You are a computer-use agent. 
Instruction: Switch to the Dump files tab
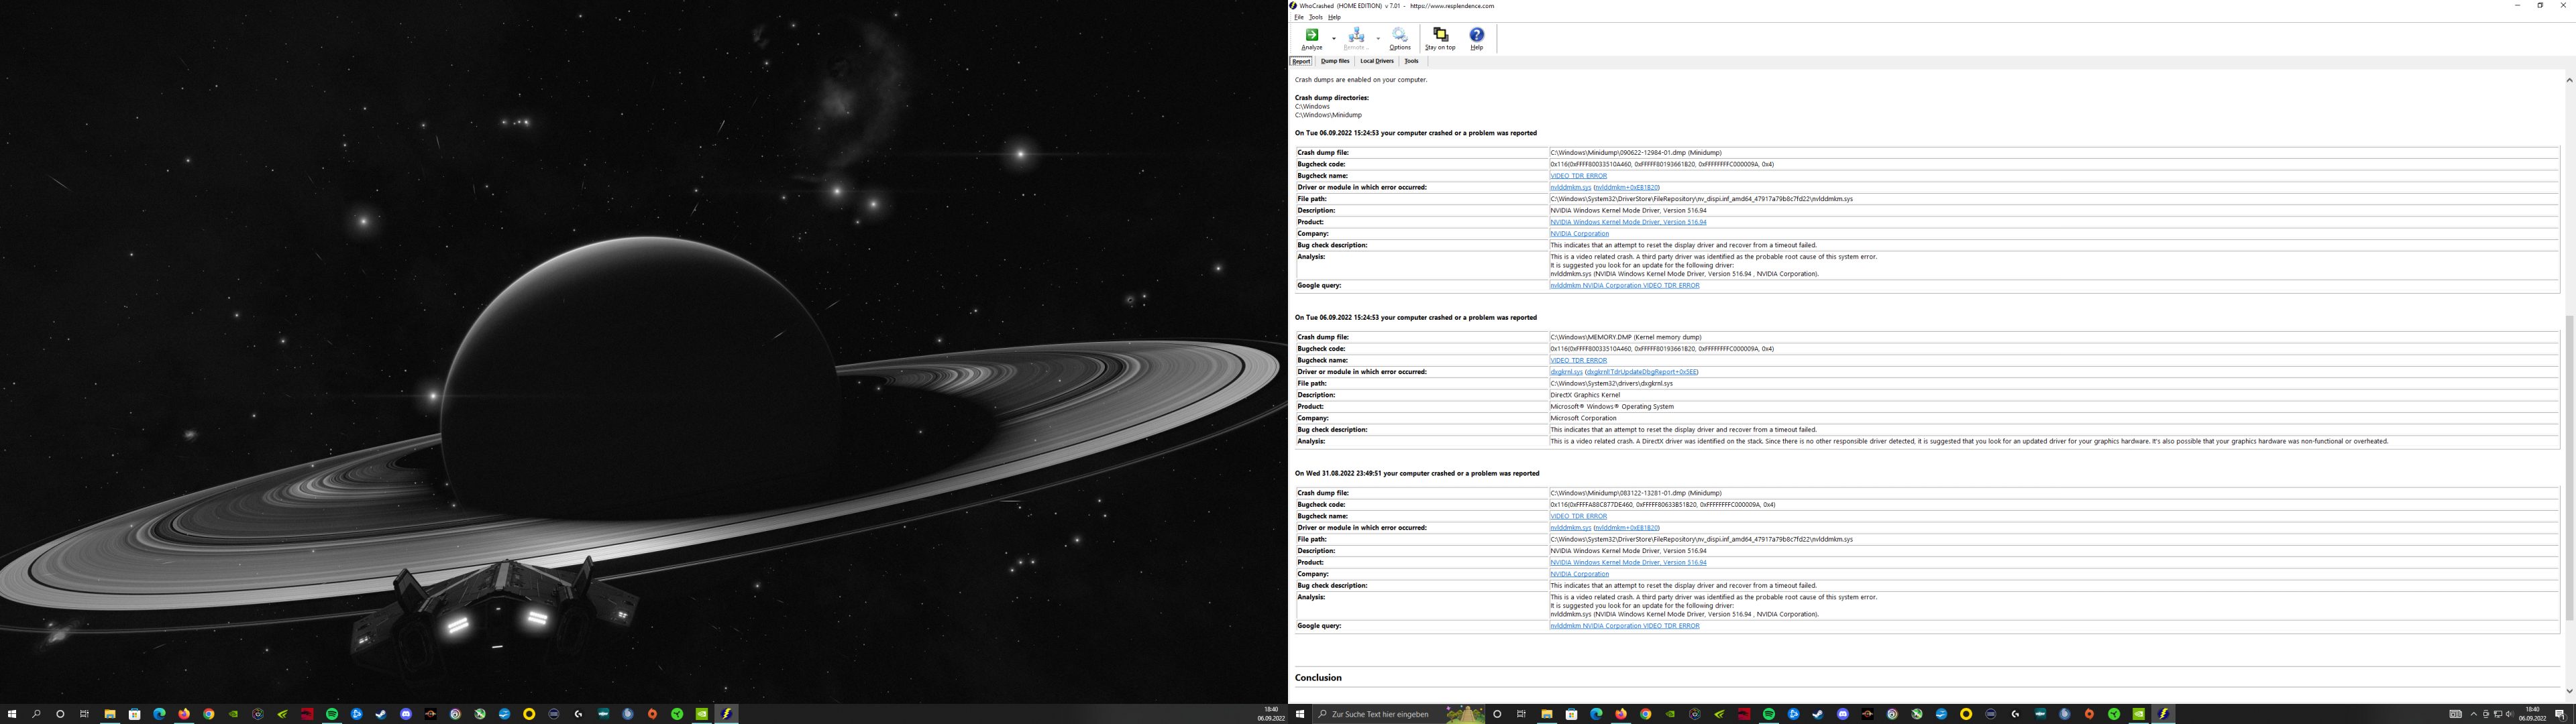coord(1334,61)
